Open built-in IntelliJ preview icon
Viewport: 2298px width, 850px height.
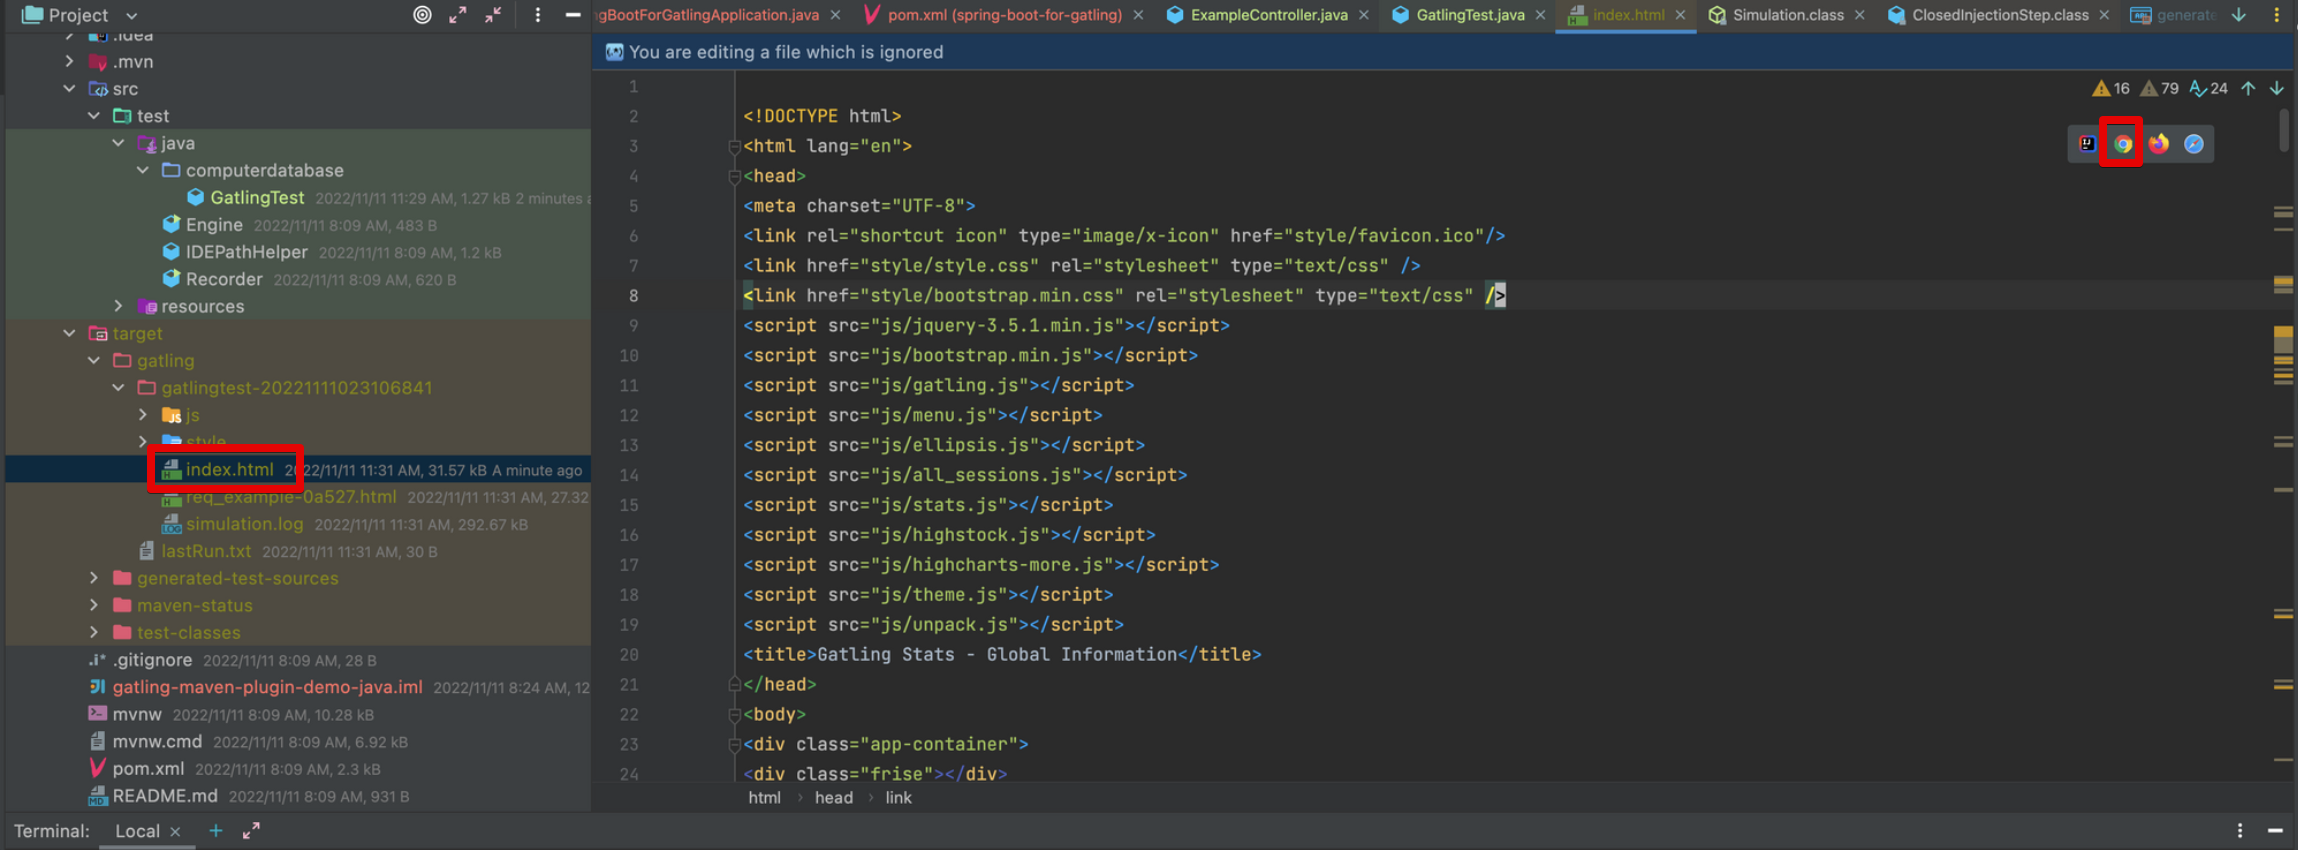pos(2087,144)
